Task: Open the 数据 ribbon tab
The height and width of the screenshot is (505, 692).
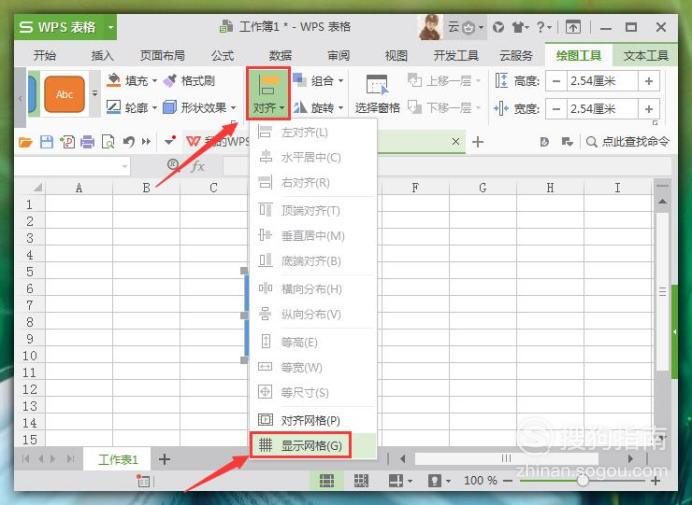Action: click(280, 56)
